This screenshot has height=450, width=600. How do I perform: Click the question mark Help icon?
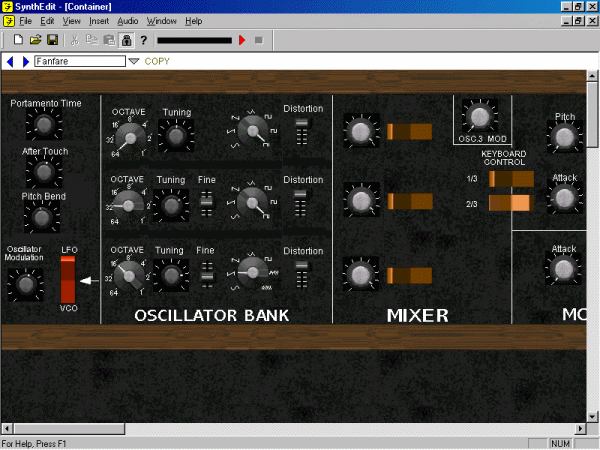[144, 40]
